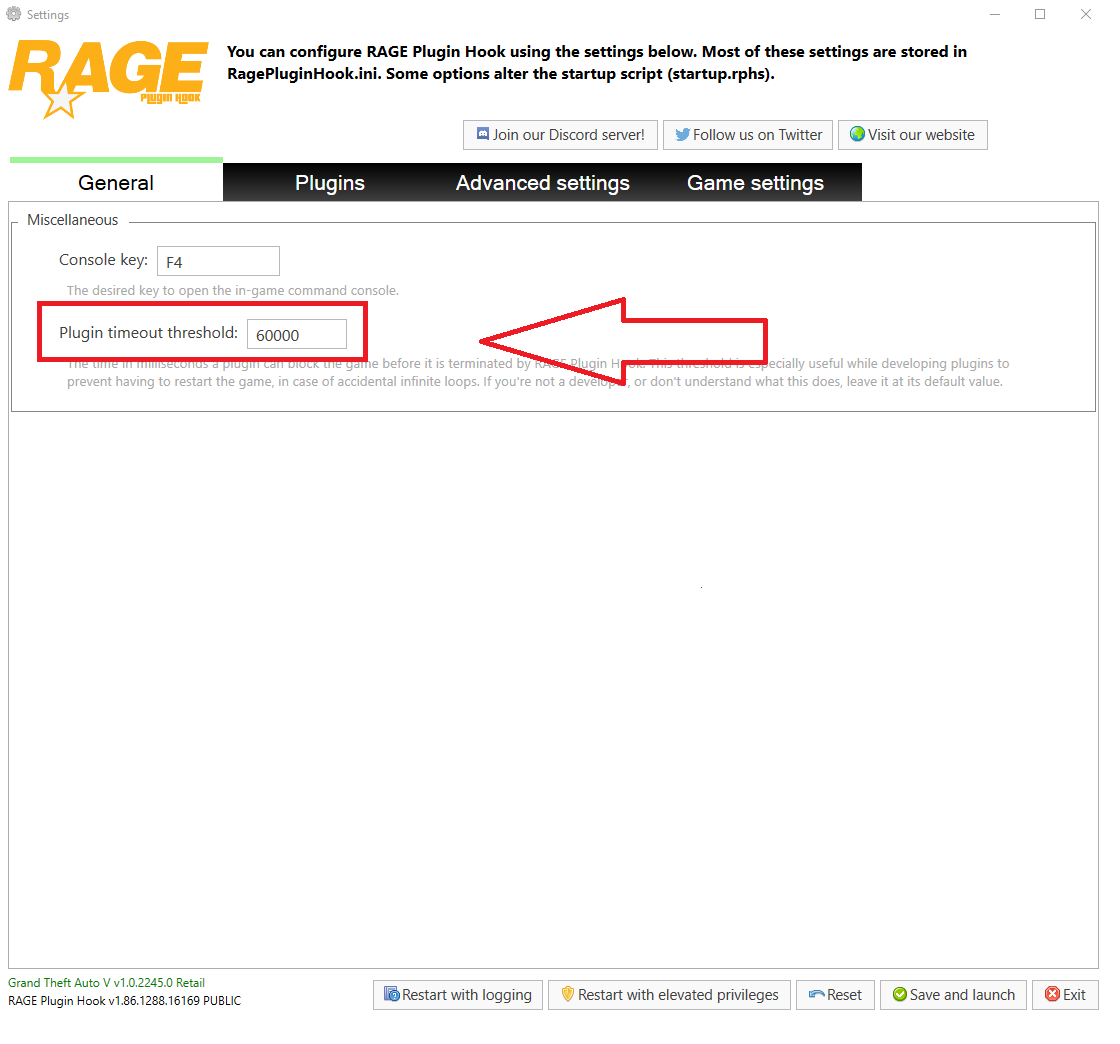Click the RAGE Plugin Hook logo
Screen dimensions: 1120x1044
[109, 79]
